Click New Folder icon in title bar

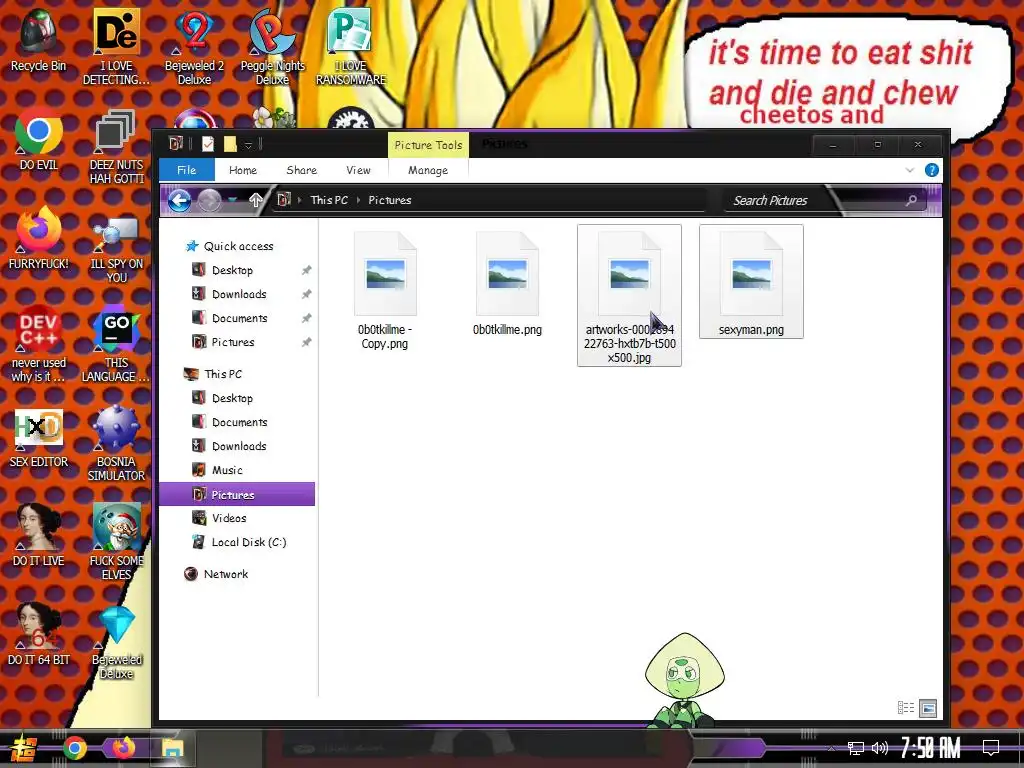point(230,144)
